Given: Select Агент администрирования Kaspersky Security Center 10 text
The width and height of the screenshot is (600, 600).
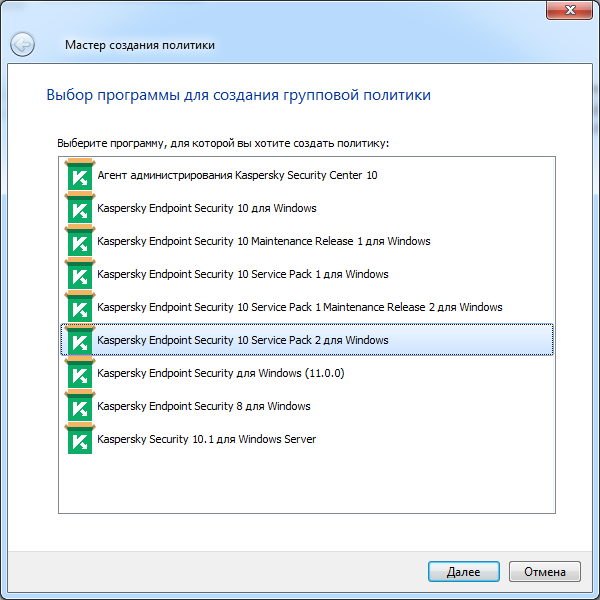Looking at the screenshot, I should pos(237,175).
